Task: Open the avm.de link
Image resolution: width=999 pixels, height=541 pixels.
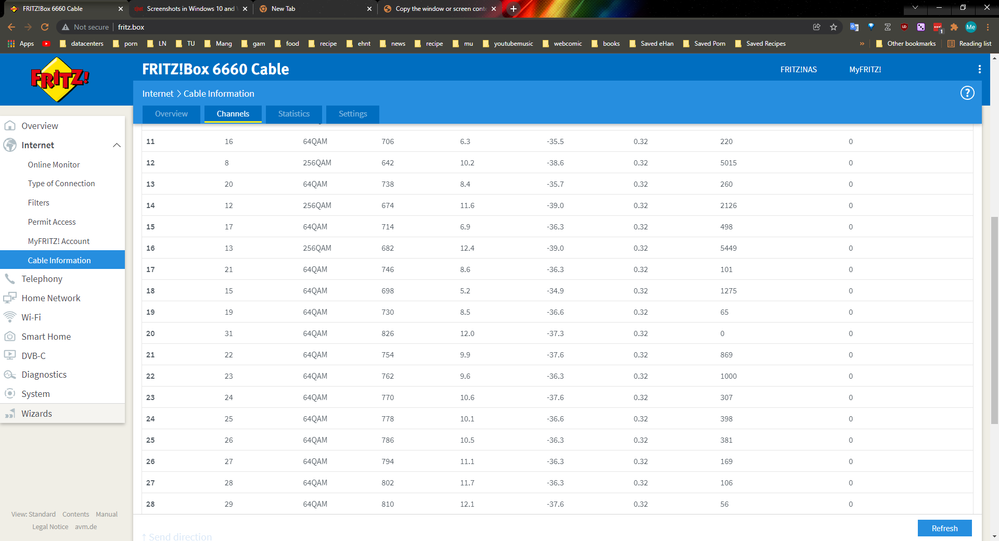Action: [86, 527]
